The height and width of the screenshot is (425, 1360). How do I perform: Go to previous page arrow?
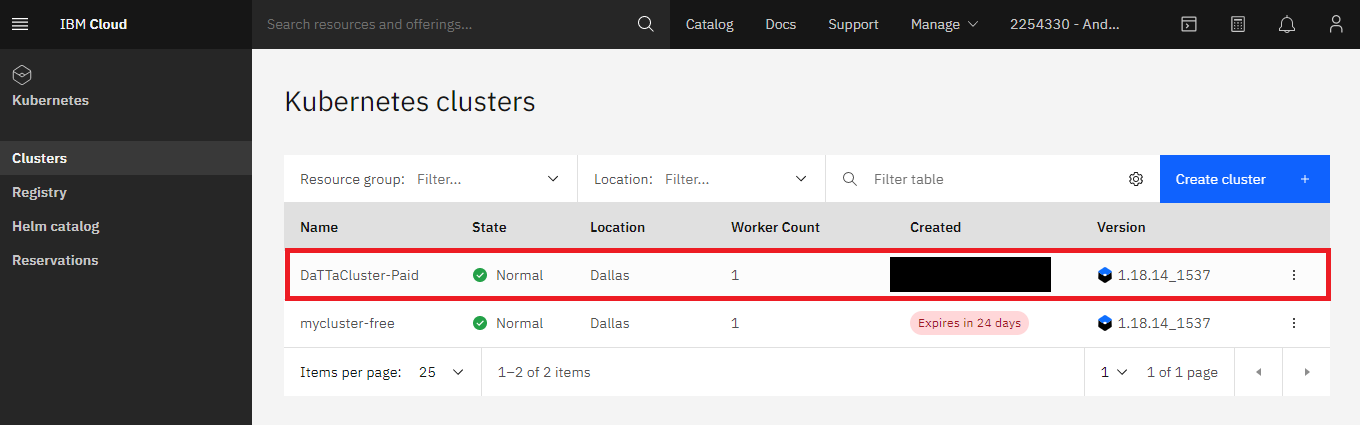1259,372
